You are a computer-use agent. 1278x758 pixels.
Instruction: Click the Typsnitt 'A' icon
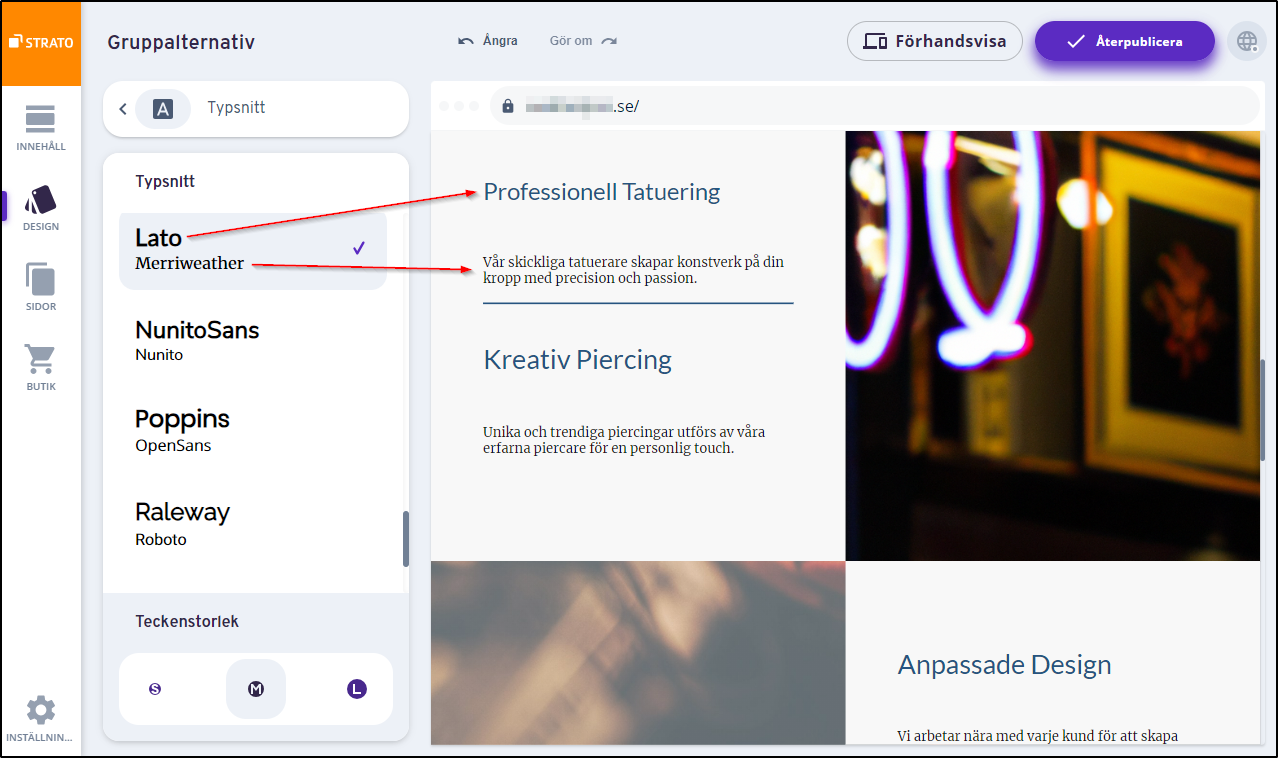(162, 109)
